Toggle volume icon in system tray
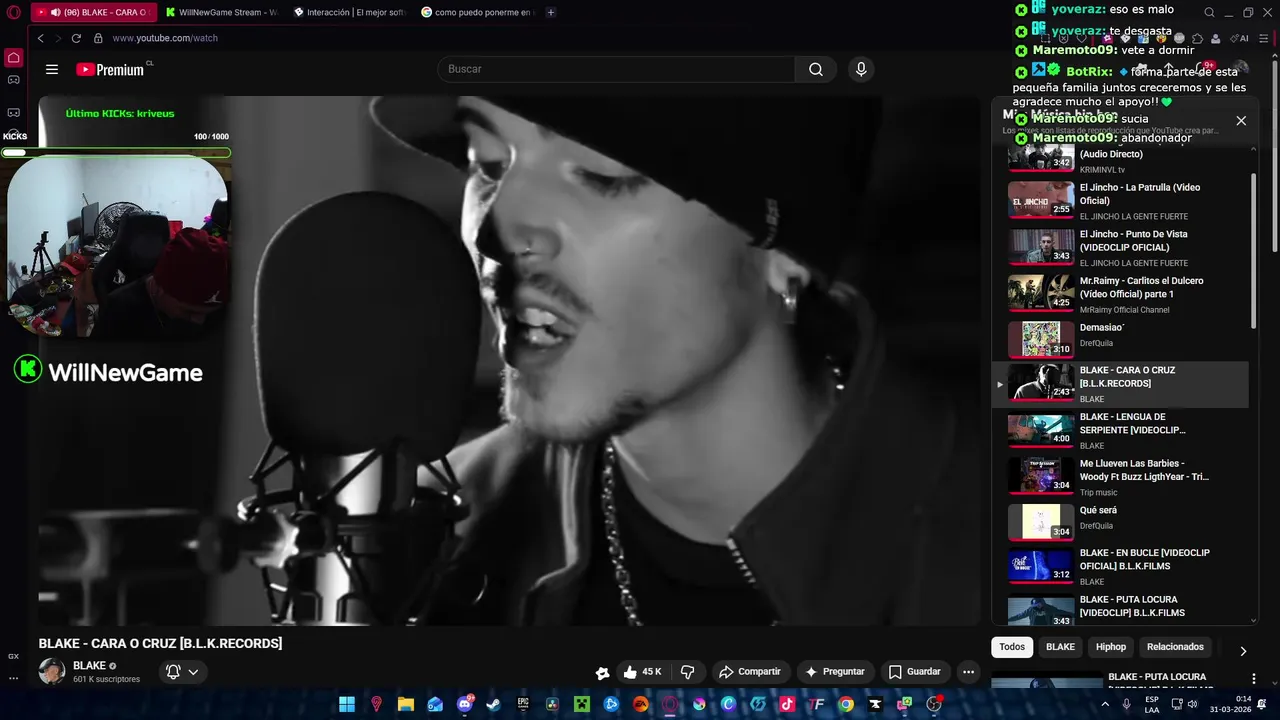The height and width of the screenshot is (720, 1280). pos(1192,704)
